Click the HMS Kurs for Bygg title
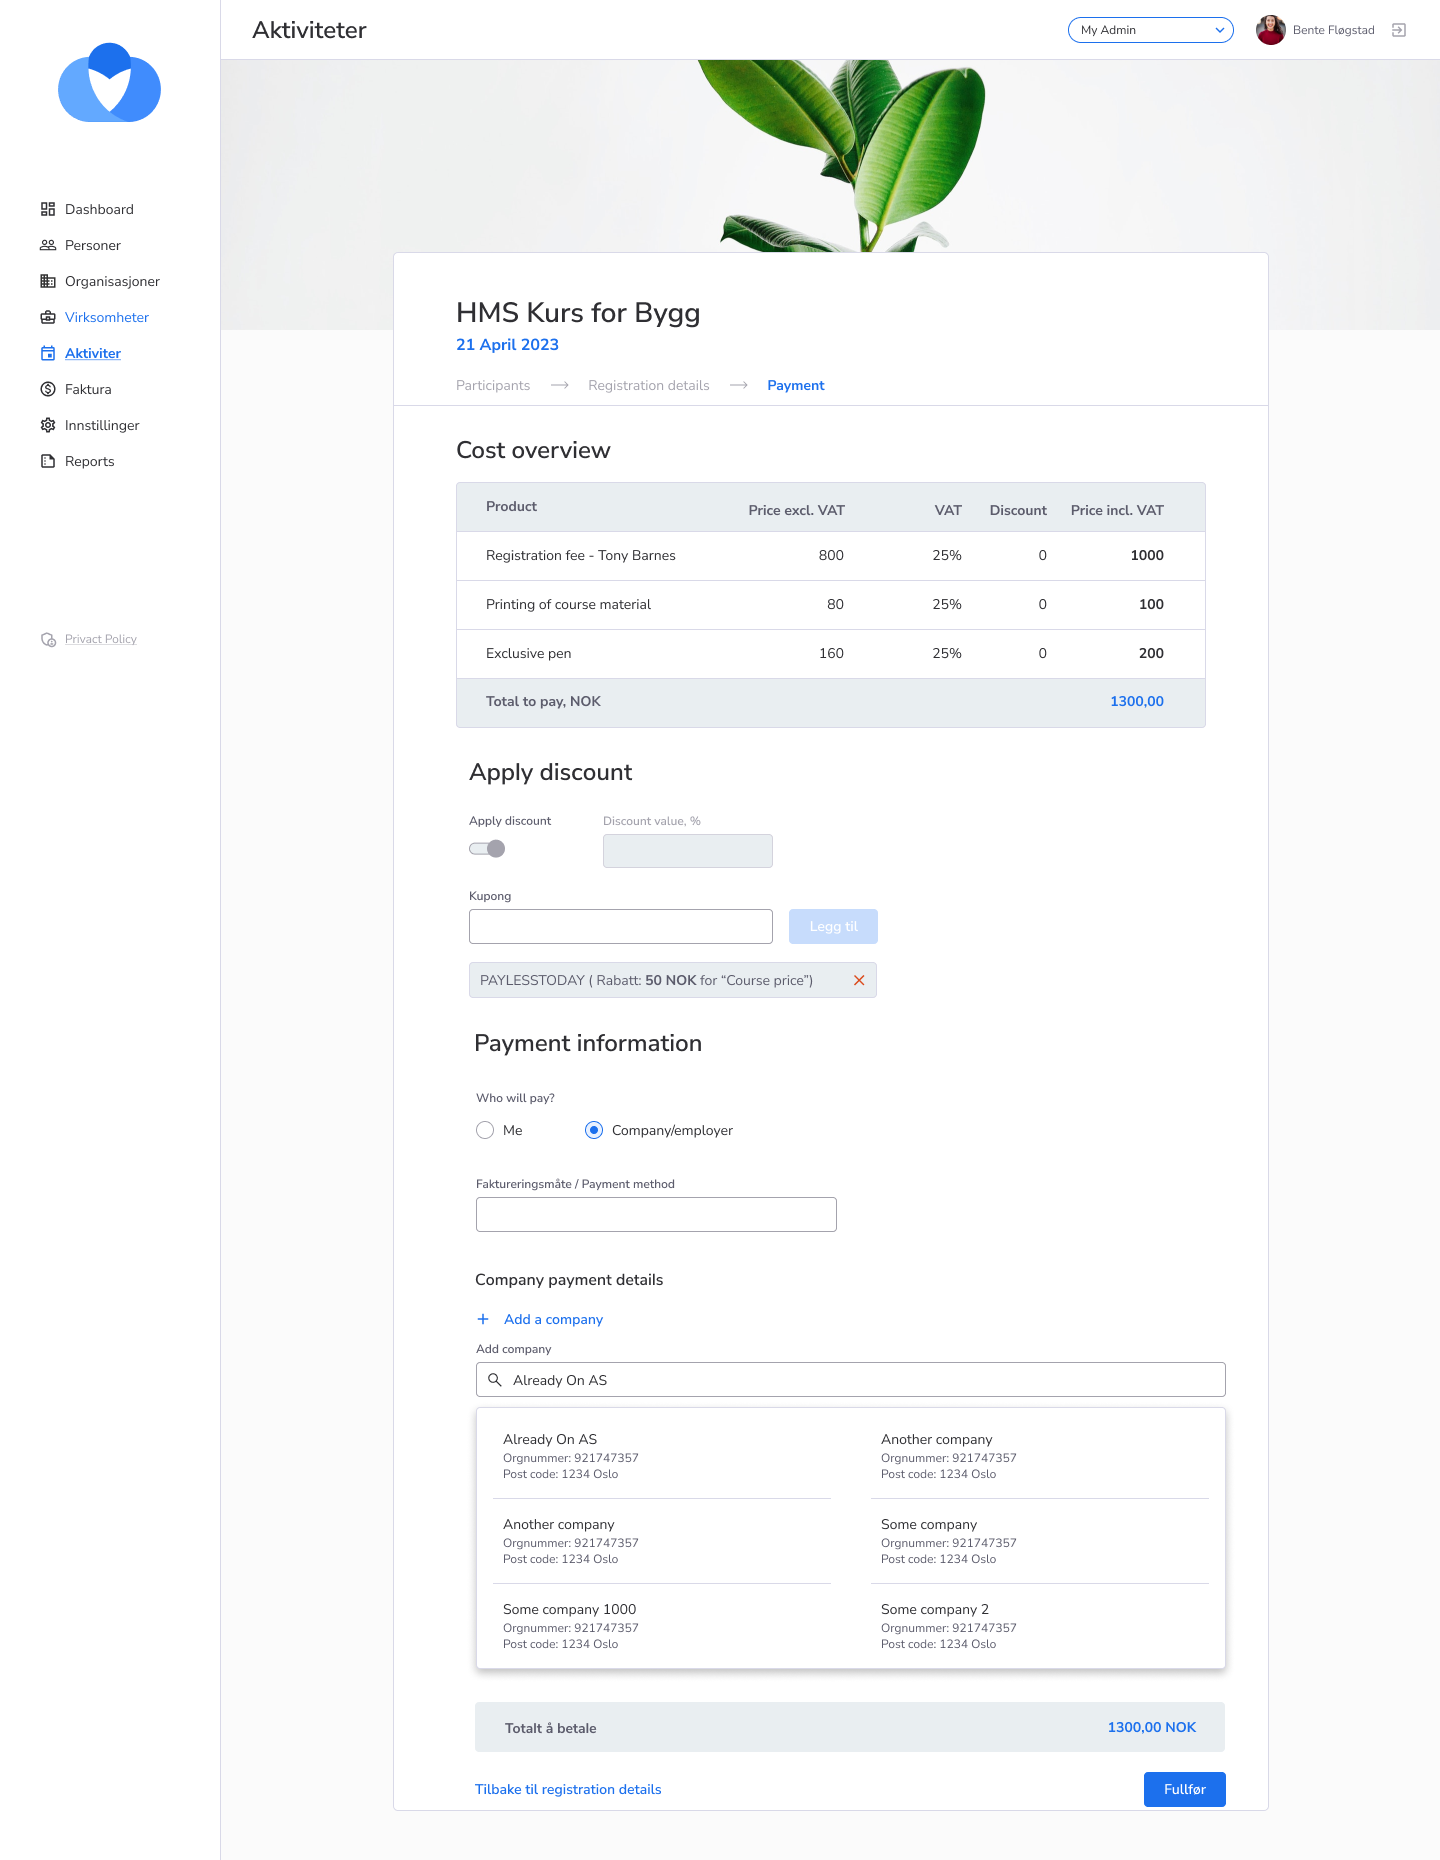 (x=578, y=313)
